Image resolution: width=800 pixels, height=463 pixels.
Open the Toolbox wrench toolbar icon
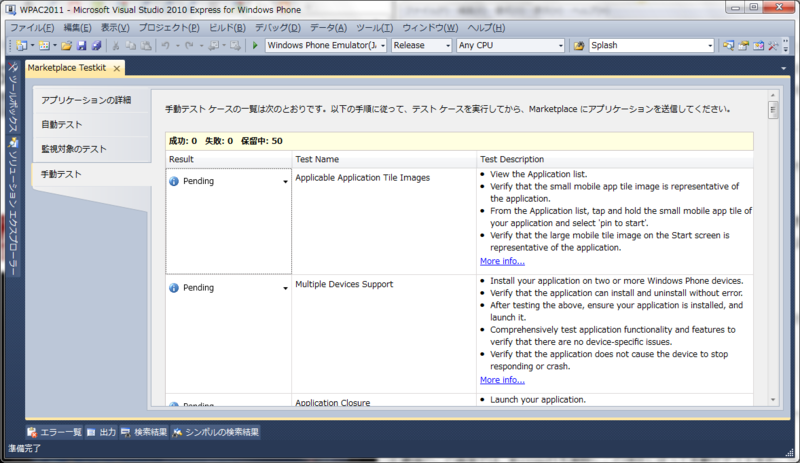(773, 45)
